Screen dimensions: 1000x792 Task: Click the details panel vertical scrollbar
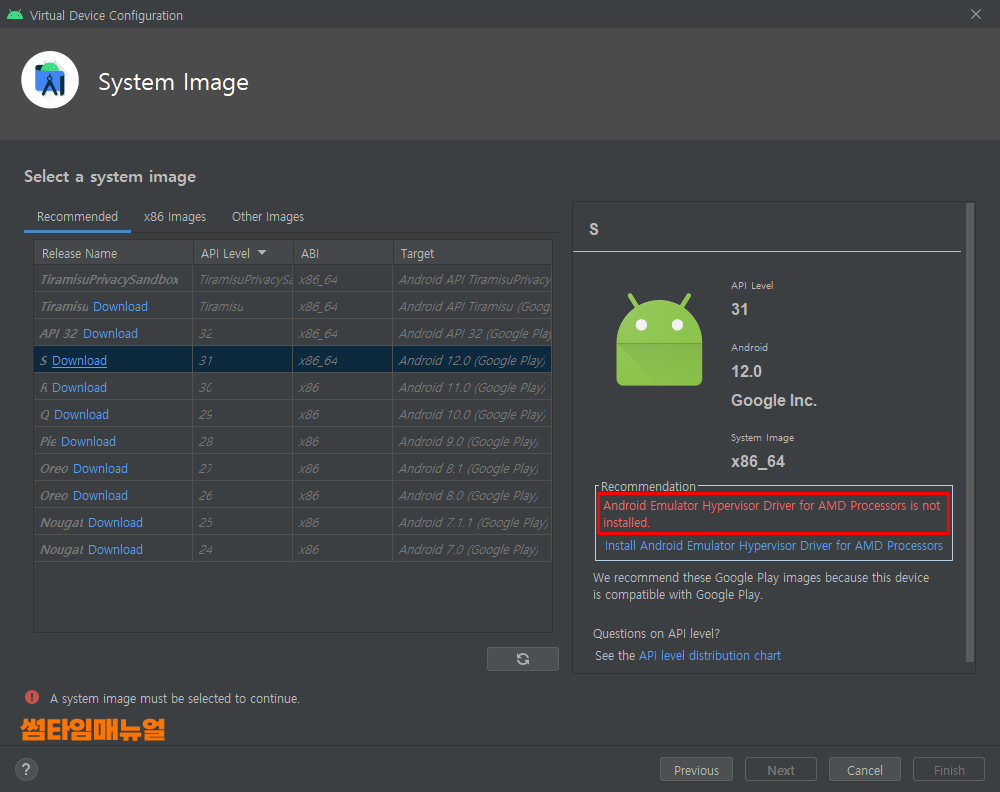click(970, 432)
